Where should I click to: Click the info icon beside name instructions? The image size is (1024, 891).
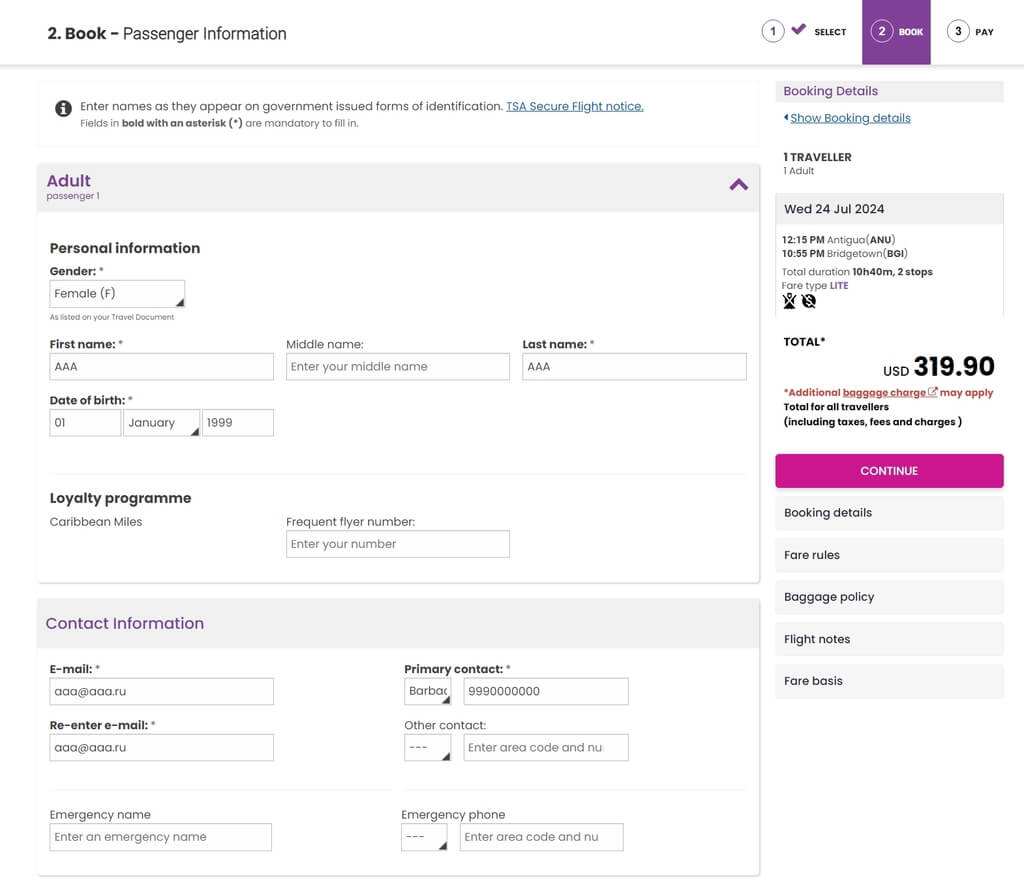pyautogui.click(x=63, y=108)
